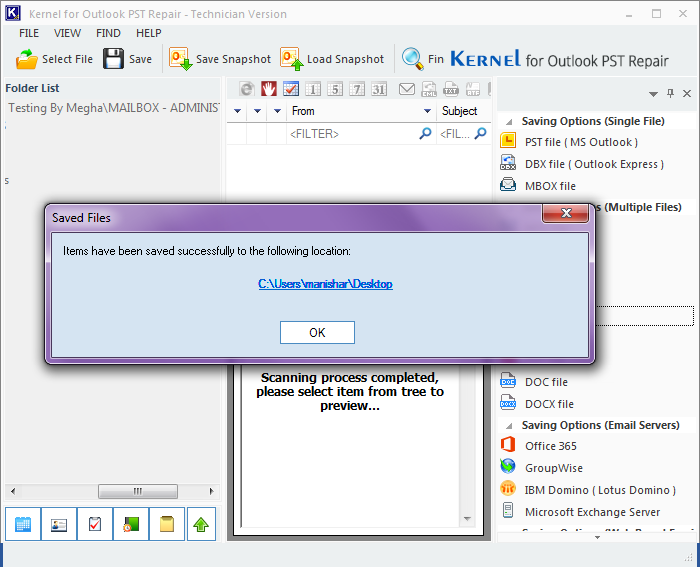
Task: Select the 1-day calendar view icon
Action: pyautogui.click(x=313, y=89)
